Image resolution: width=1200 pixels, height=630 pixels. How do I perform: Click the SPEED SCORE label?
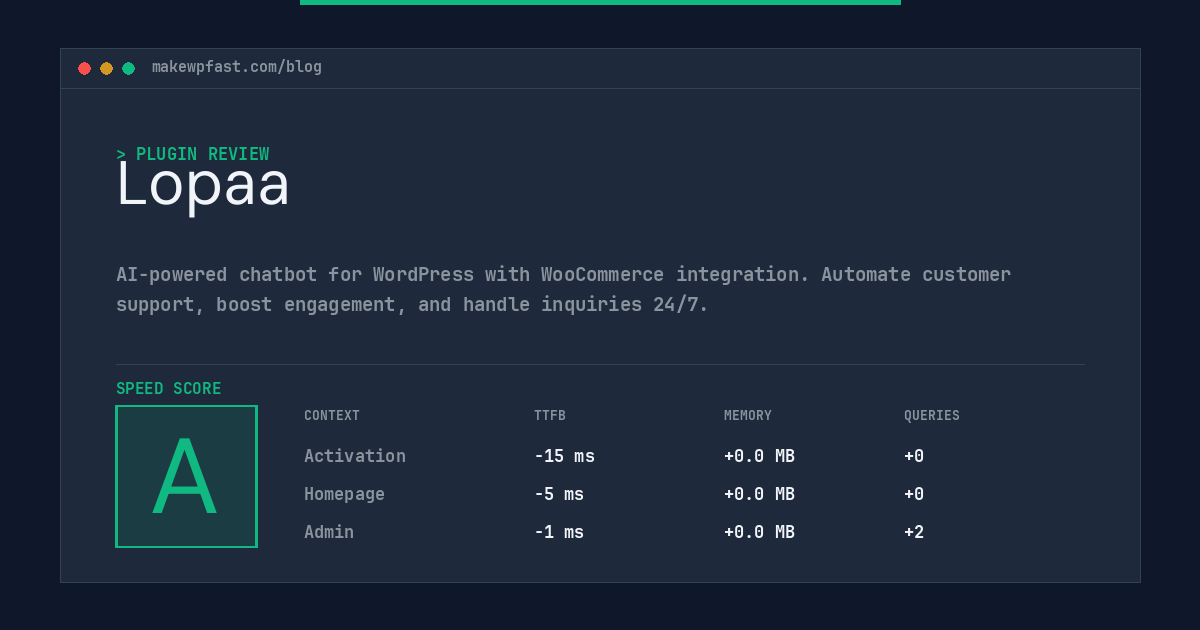(x=169, y=389)
